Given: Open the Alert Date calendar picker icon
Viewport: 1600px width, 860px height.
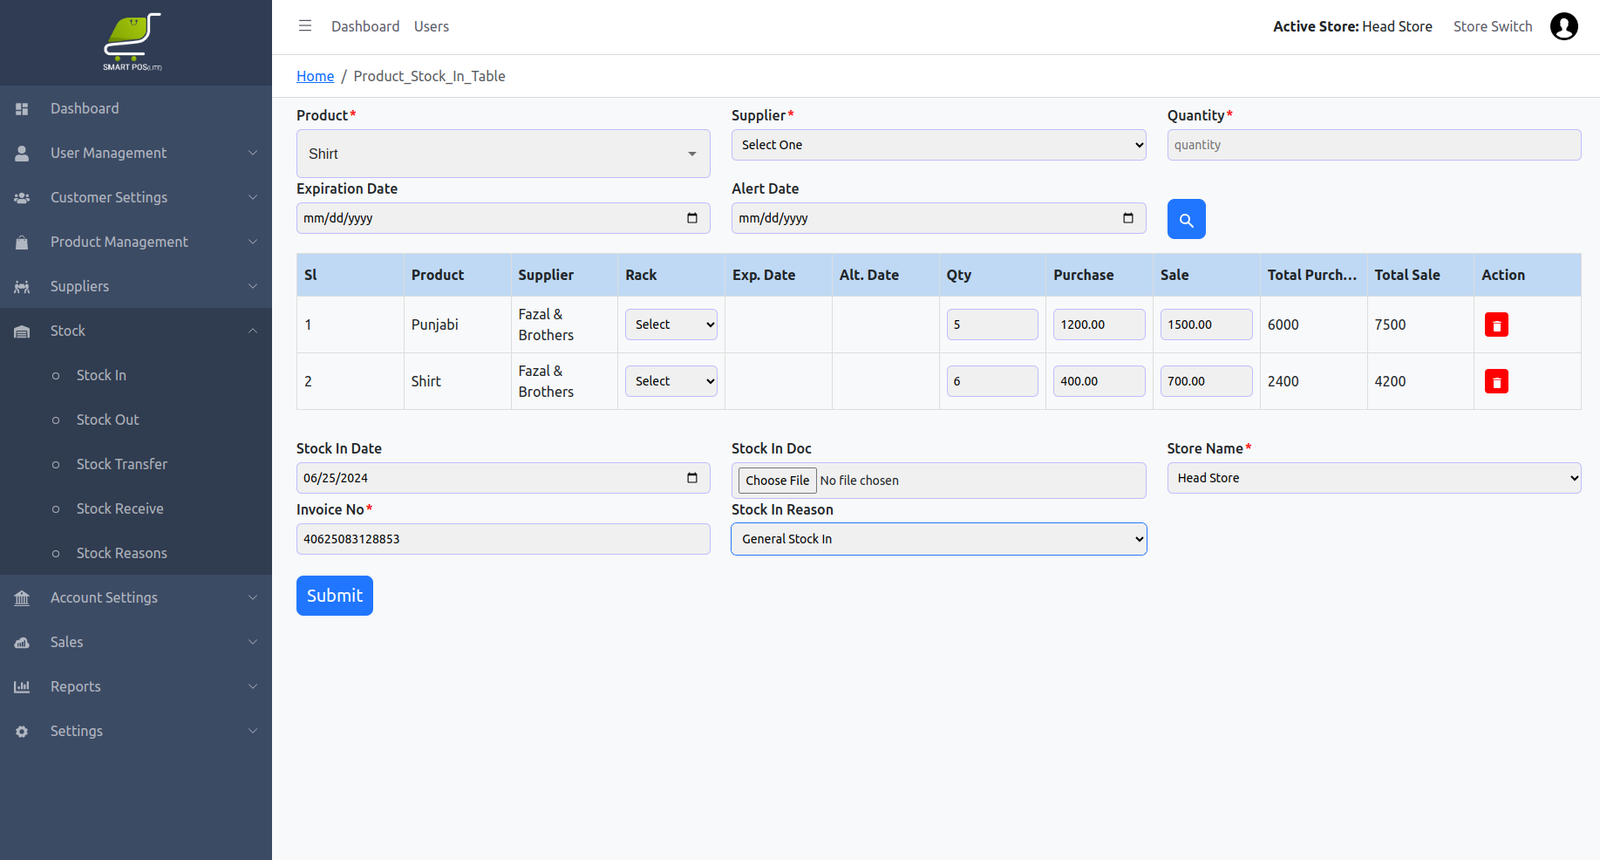Looking at the screenshot, I should click(1128, 218).
